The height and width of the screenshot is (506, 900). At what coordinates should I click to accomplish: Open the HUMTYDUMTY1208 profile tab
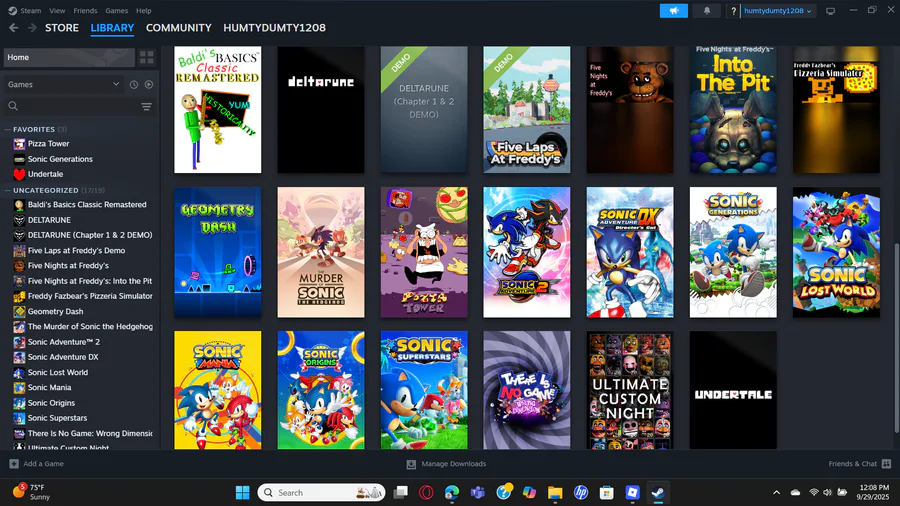(274, 28)
